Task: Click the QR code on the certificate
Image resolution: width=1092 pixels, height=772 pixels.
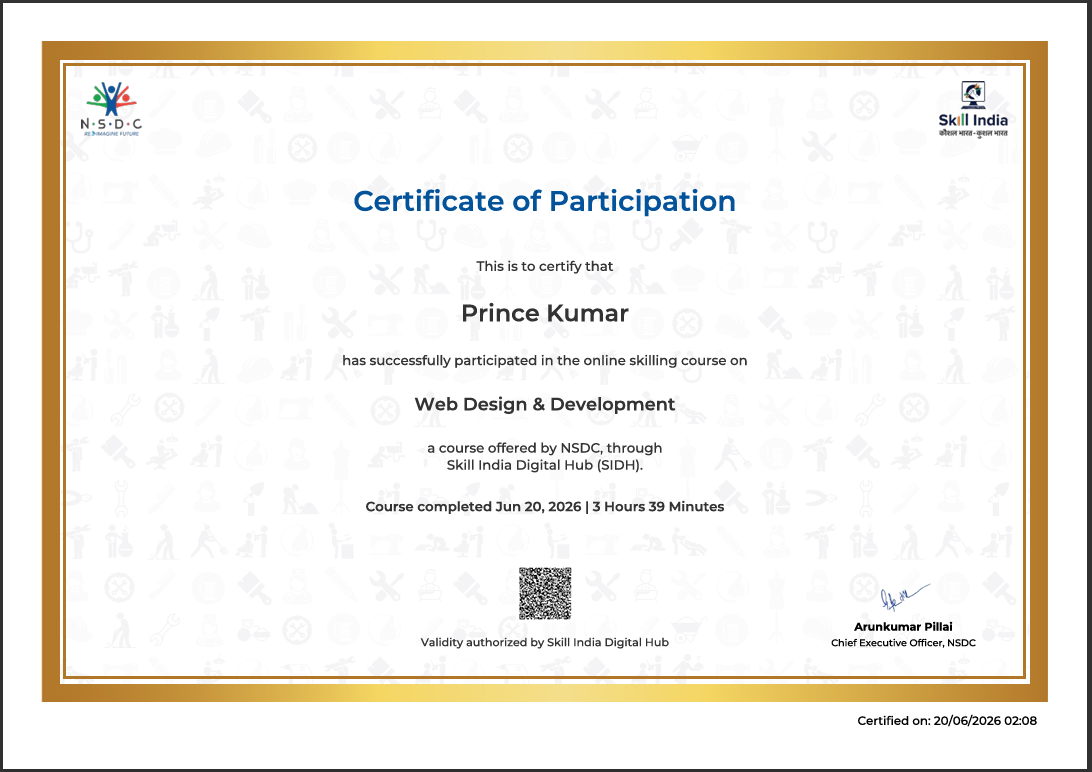Action: (x=545, y=593)
